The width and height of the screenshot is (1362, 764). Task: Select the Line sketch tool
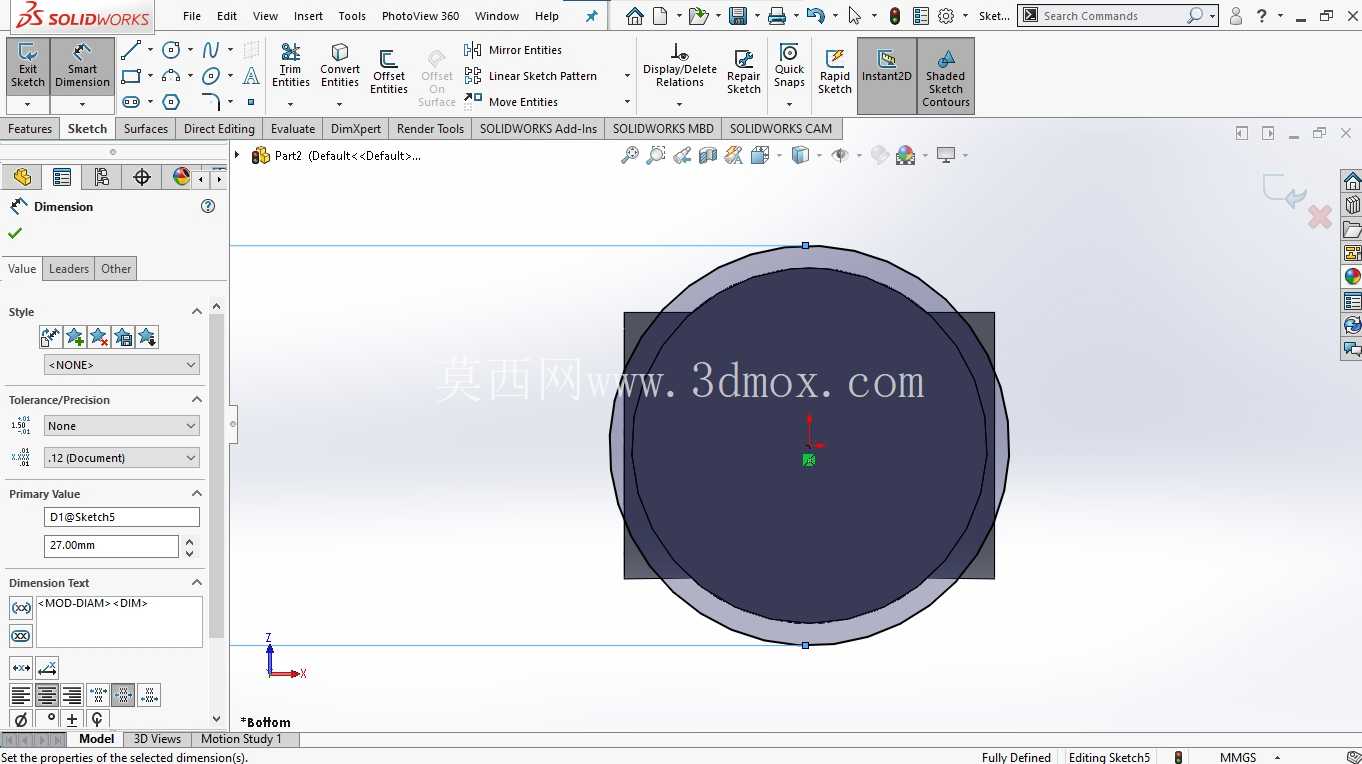131,50
